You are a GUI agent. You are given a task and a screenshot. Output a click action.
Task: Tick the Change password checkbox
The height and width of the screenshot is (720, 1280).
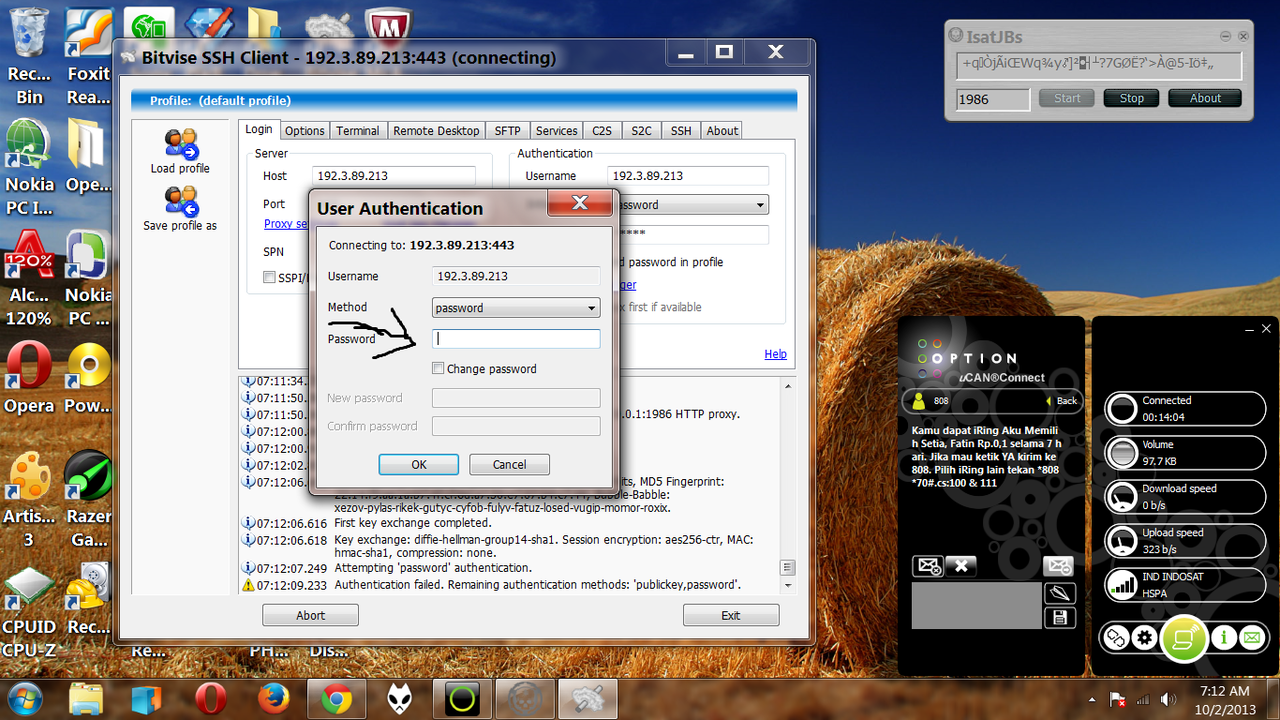(x=438, y=369)
